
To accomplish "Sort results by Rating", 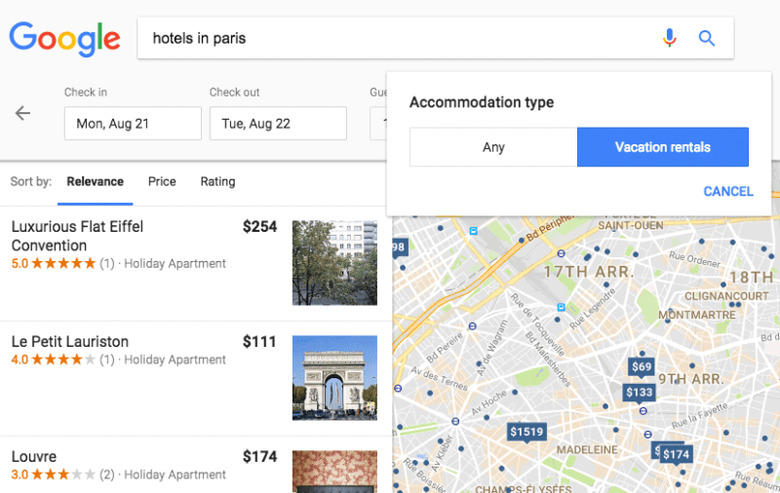I will tap(217, 182).
